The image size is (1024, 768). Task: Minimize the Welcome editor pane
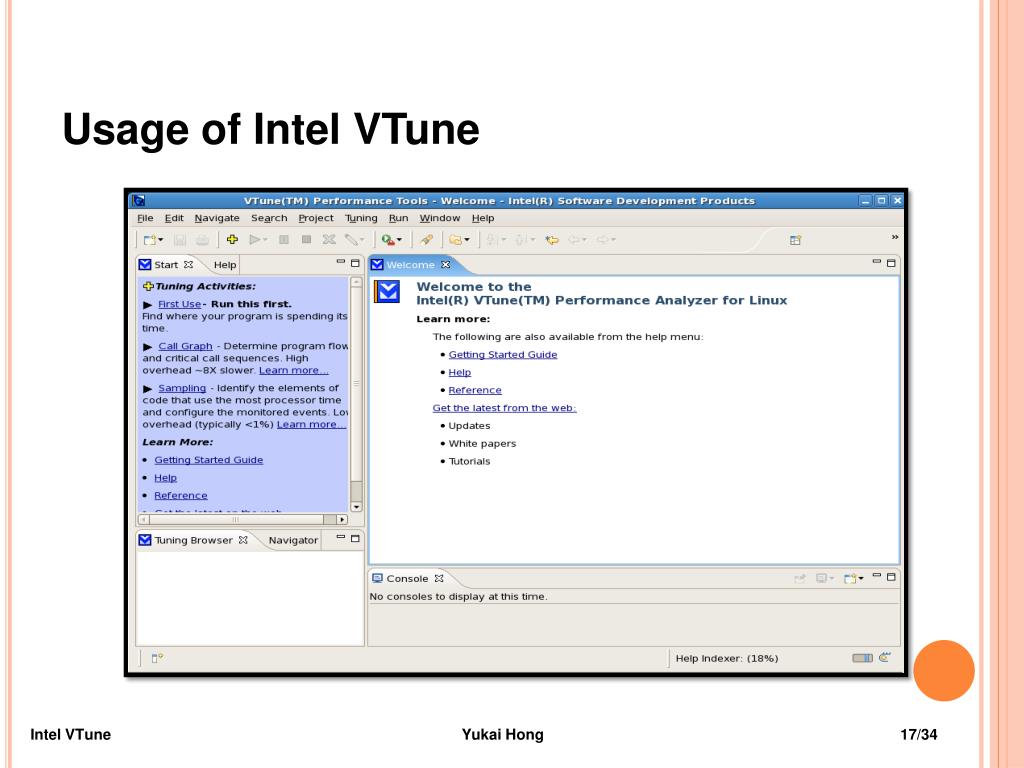[x=876, y=262]
